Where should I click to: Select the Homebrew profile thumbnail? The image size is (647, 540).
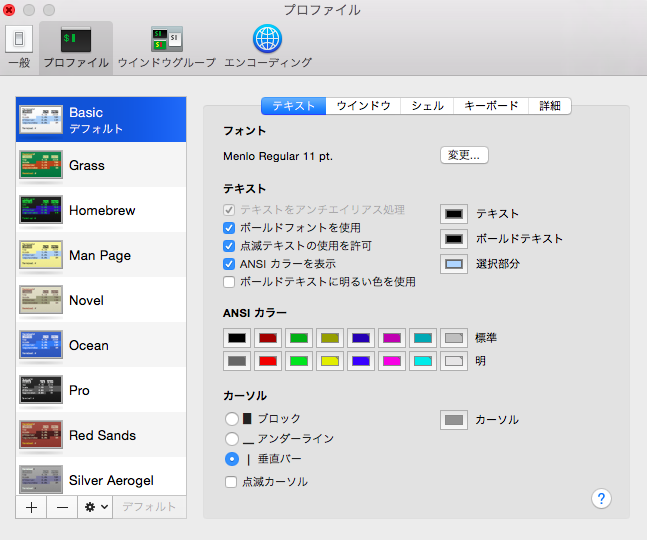tap(41, 210)
